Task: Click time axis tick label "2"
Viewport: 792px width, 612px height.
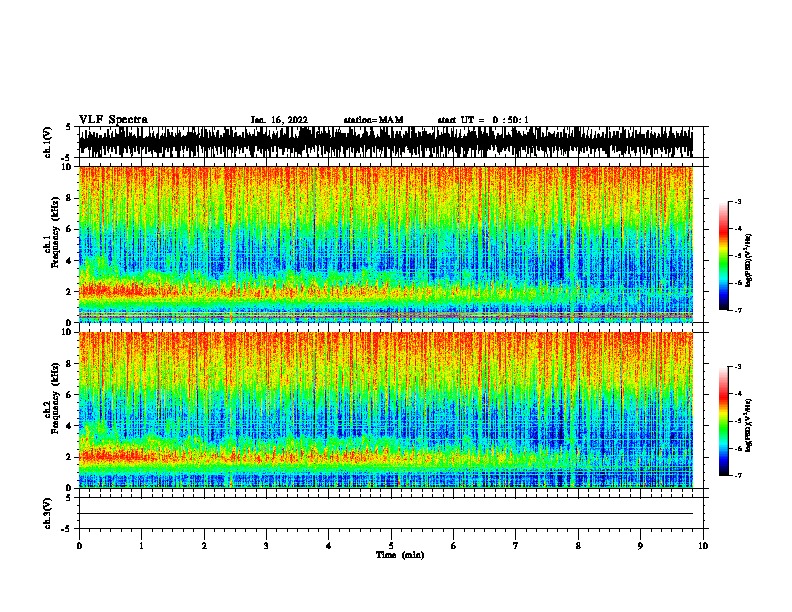Action: click(x=204, y=546)
